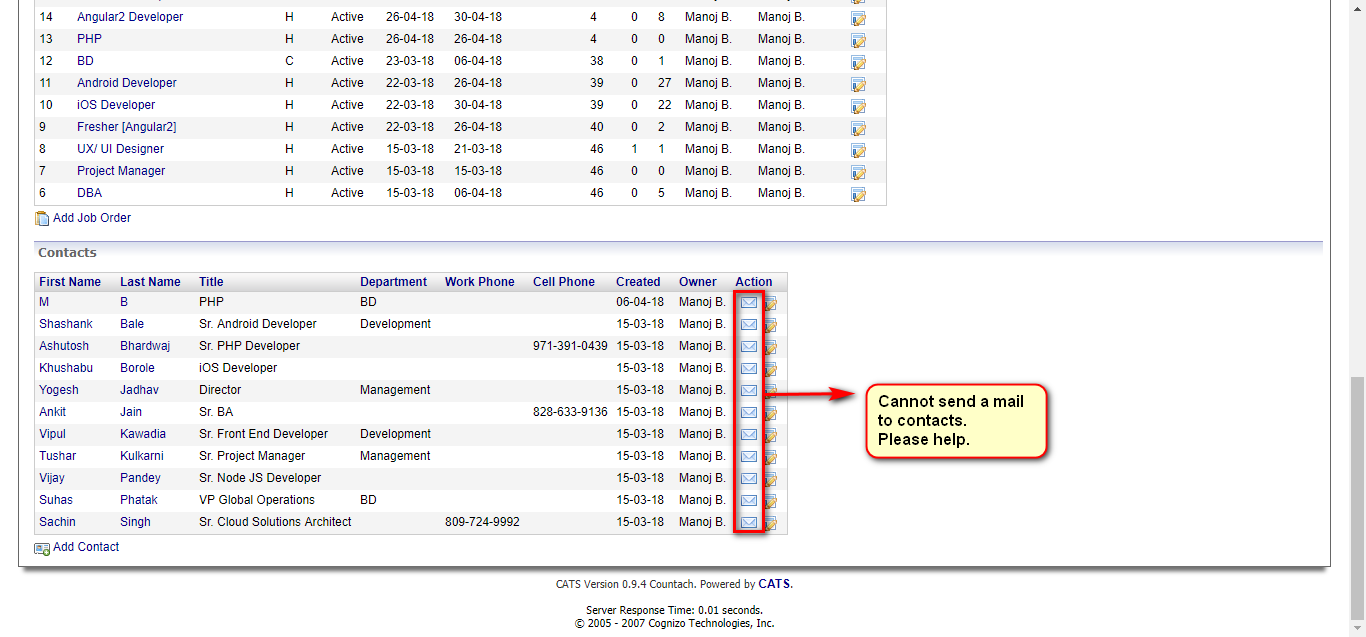Click the email icon for Shashank Bale
The width and height of the screenshot is (1366, 637).
pos(748,324)
